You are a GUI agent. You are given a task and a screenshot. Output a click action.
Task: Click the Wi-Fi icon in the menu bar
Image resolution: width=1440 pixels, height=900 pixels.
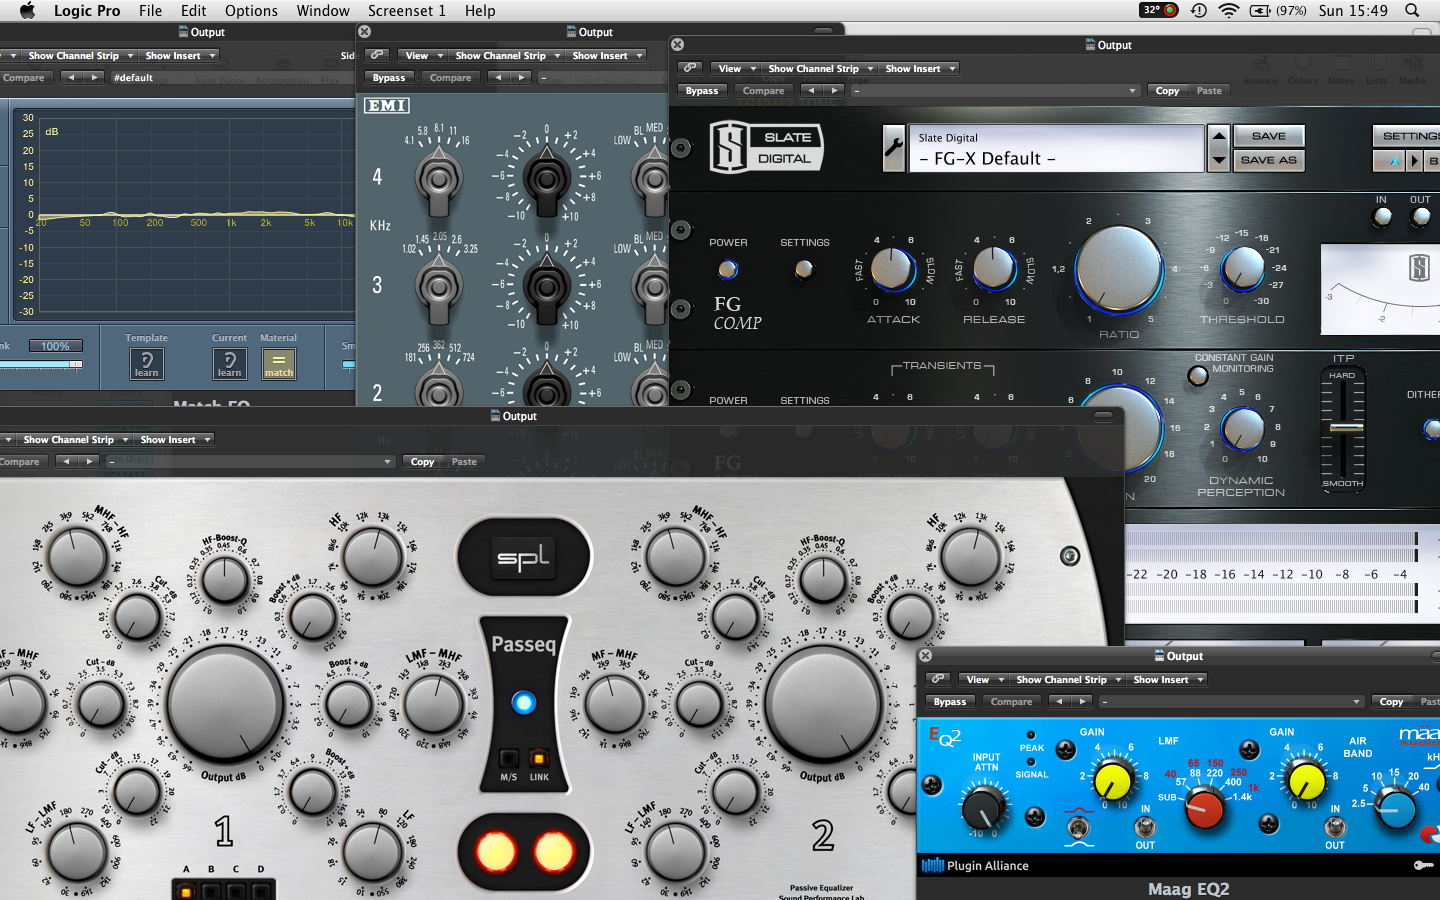click(1229, 10)
